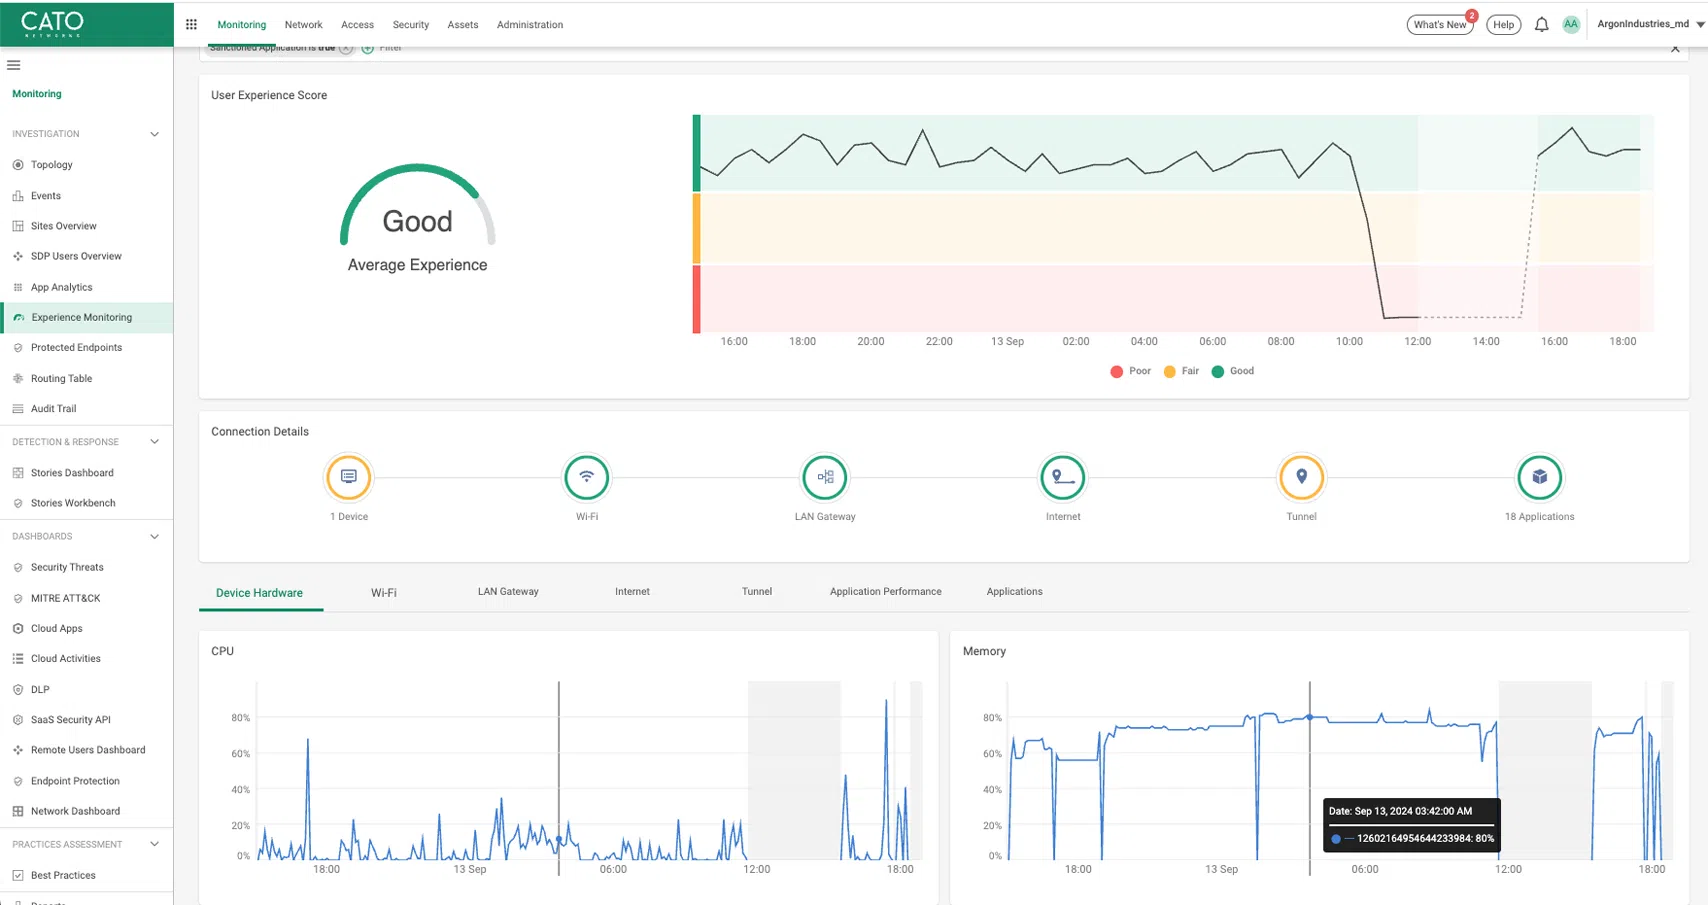Open the apps grid launcher icon

click(x=191, y=25)
